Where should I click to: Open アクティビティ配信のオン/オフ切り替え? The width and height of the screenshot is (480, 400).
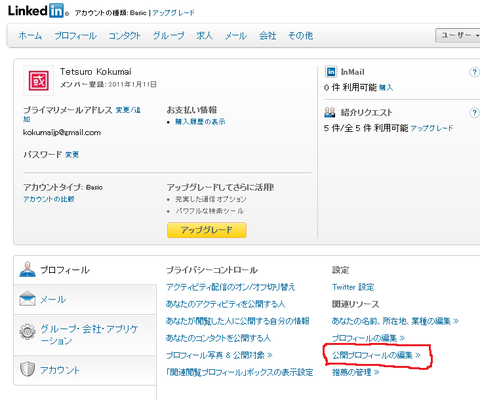pyautogui.click(x=231, y=287)
